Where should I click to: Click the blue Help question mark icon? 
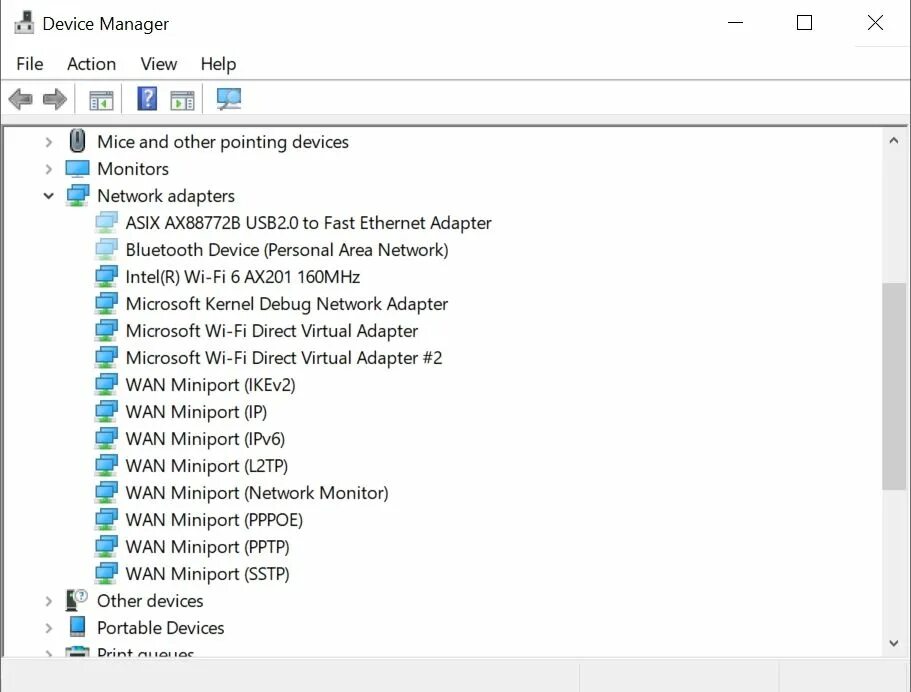point(147,99)
